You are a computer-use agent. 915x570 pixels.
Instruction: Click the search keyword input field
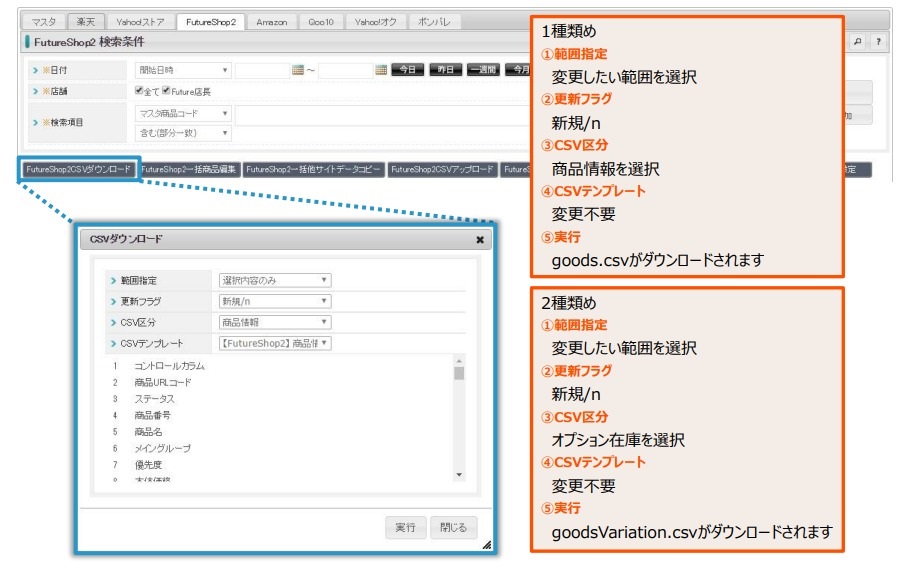383,116
